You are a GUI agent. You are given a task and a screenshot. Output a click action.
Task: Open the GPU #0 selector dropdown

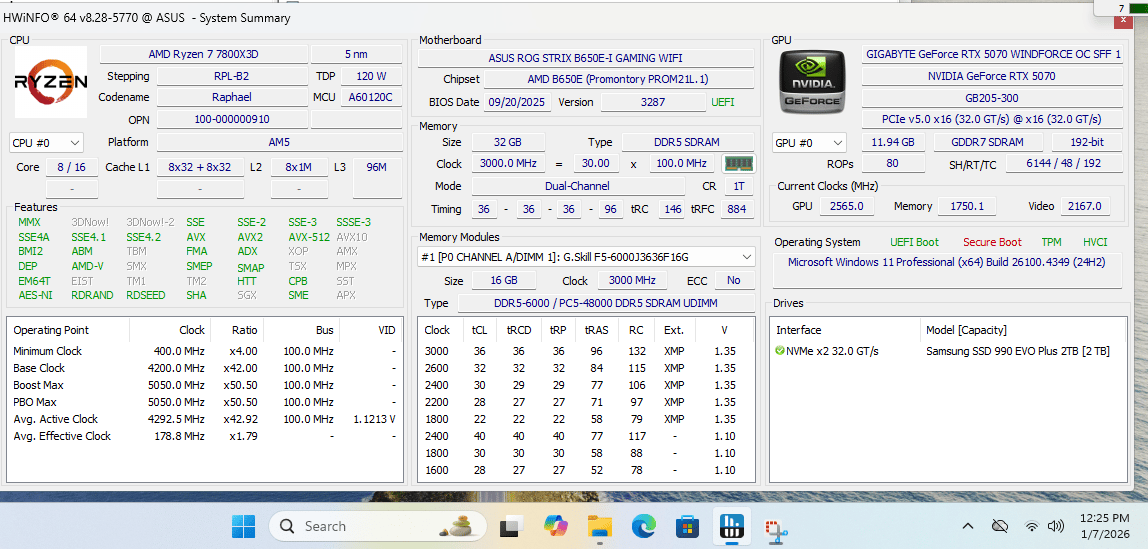tap(810, 142)
